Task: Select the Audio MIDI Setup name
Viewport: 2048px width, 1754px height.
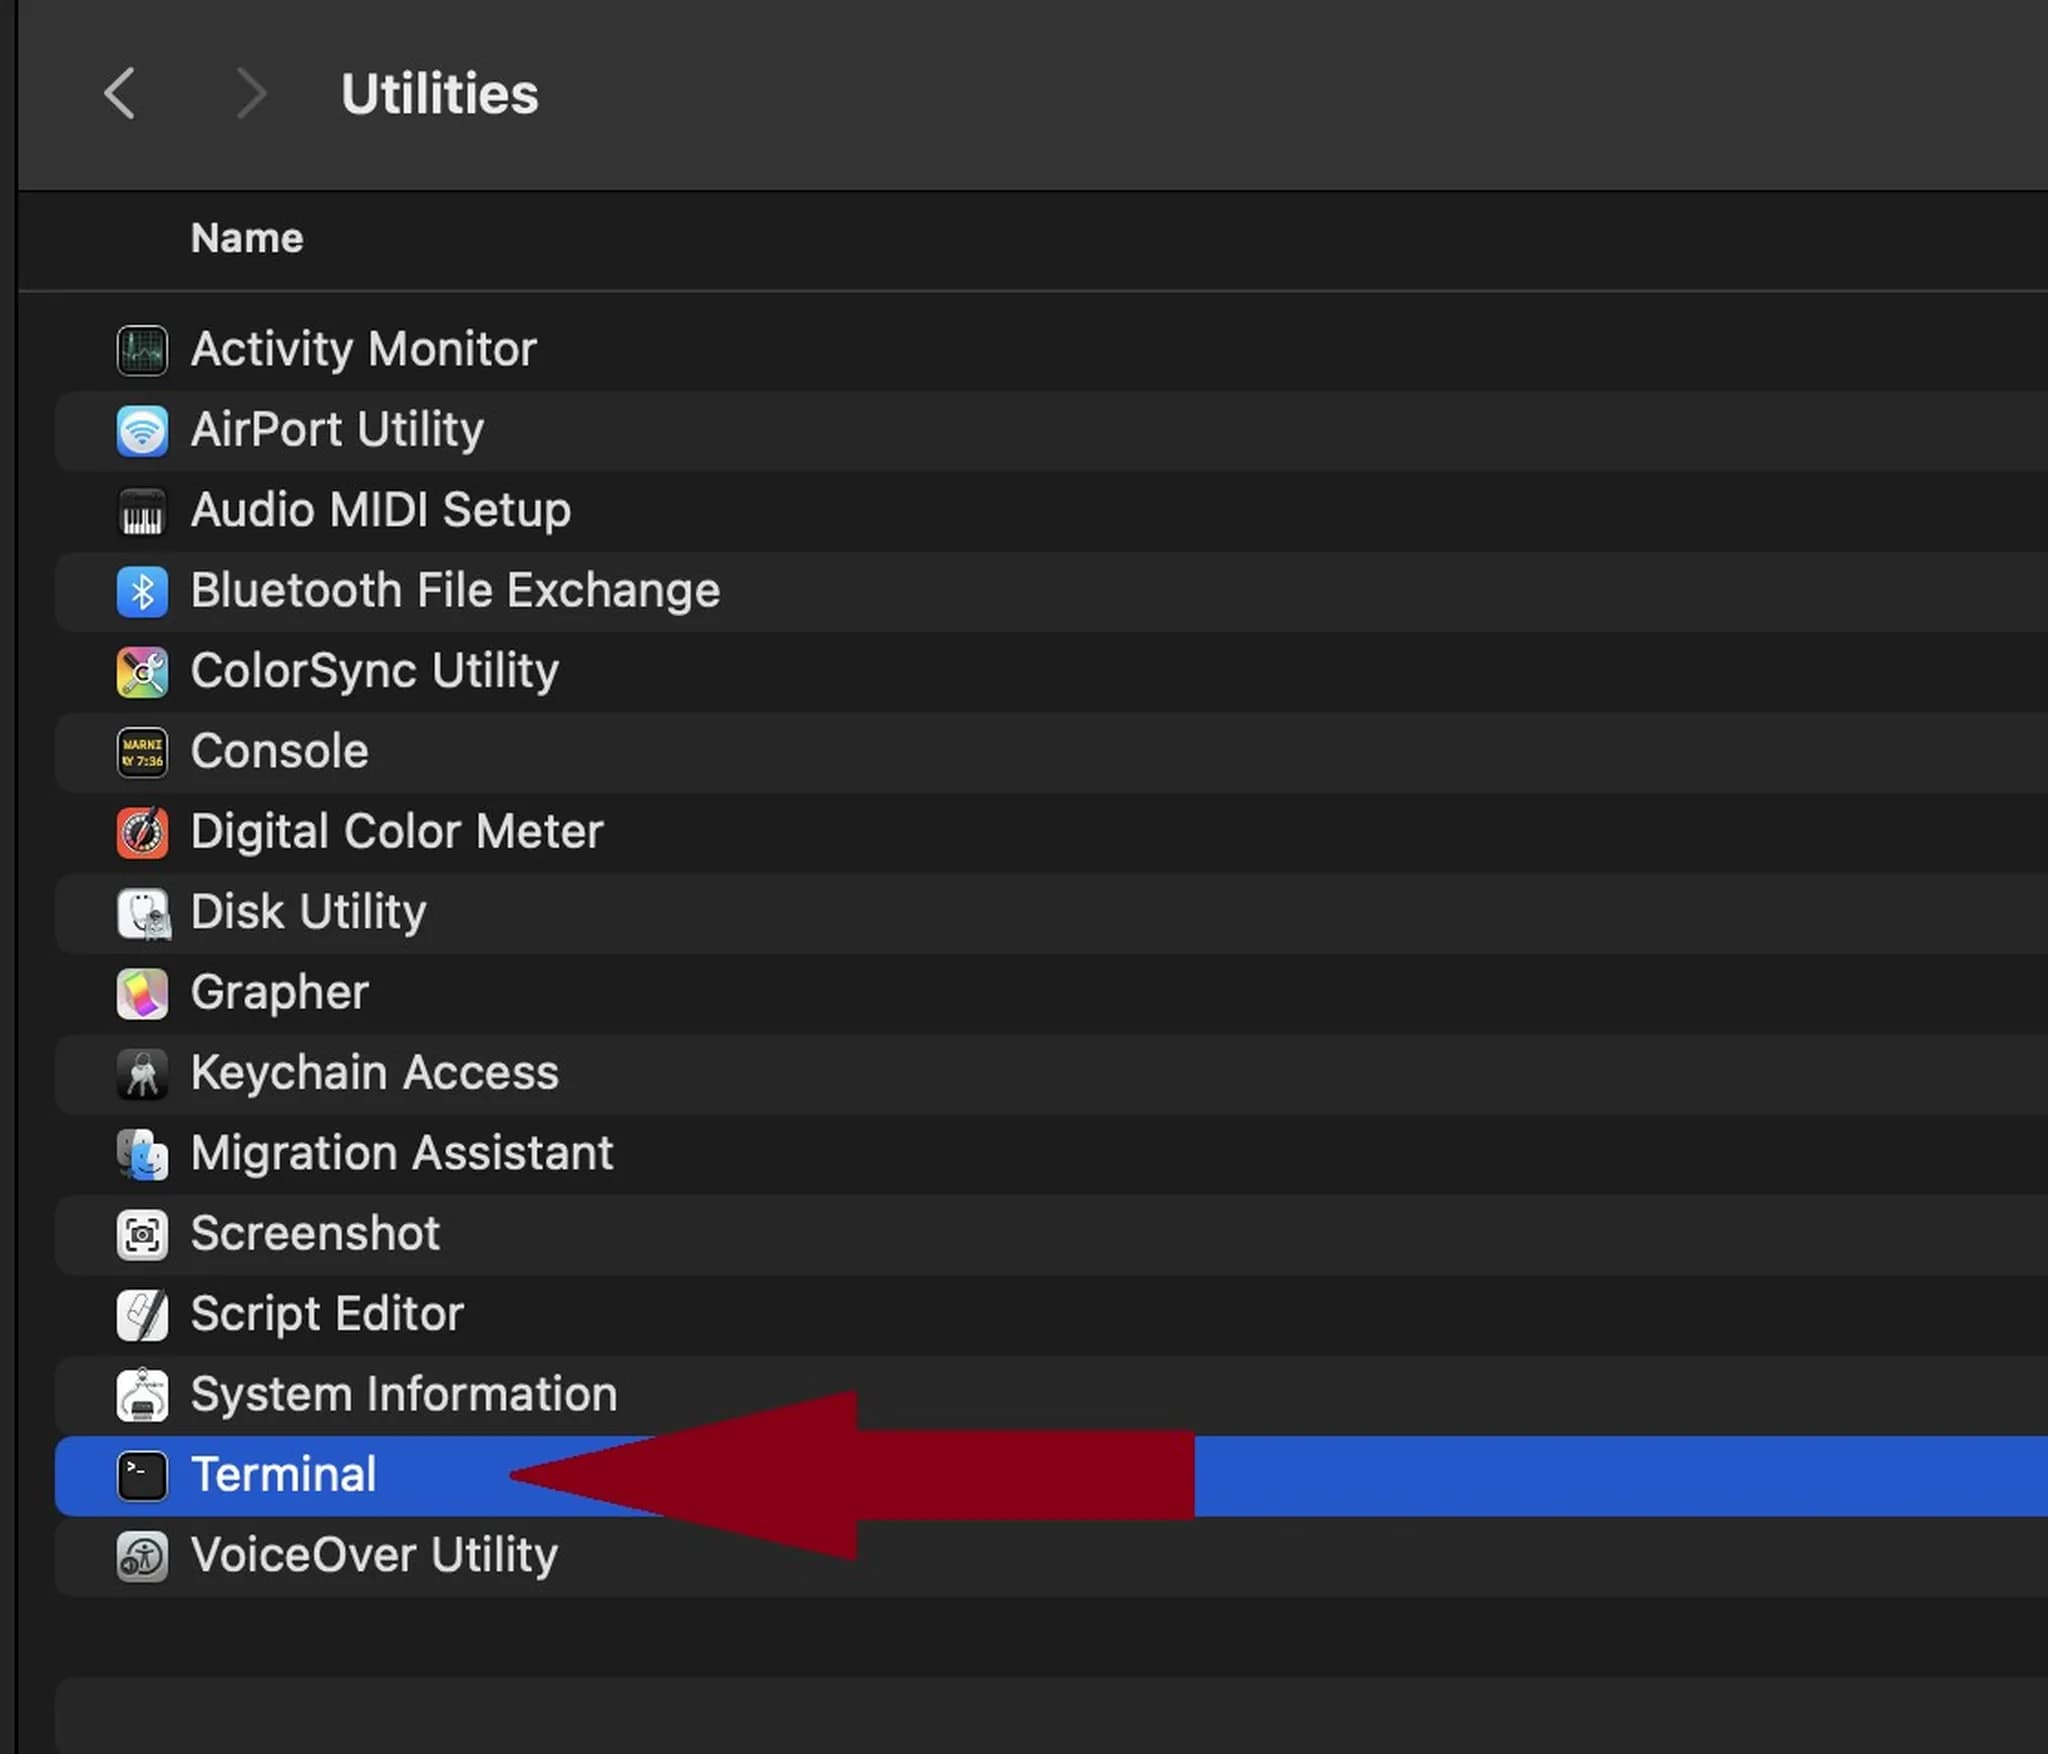Action: [x=381, y=510]
